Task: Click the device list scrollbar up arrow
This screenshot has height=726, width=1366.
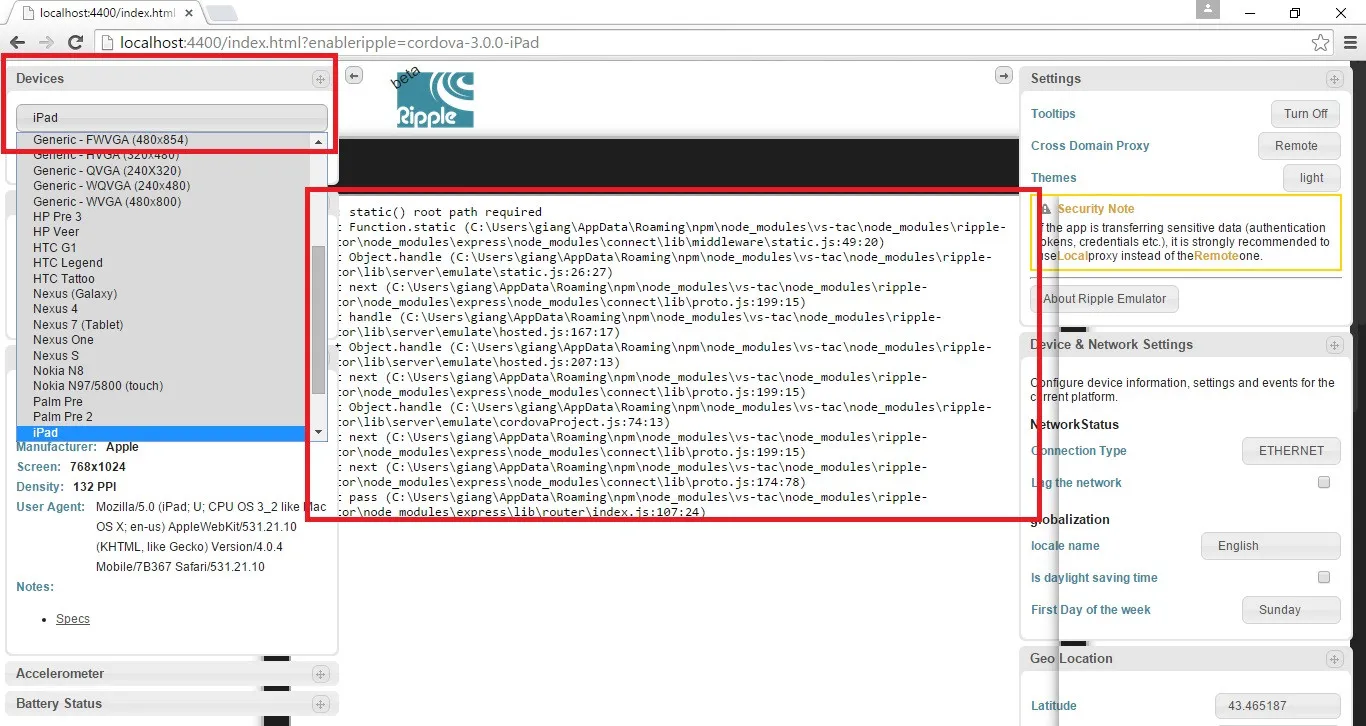Action: (x=319, y=142)
